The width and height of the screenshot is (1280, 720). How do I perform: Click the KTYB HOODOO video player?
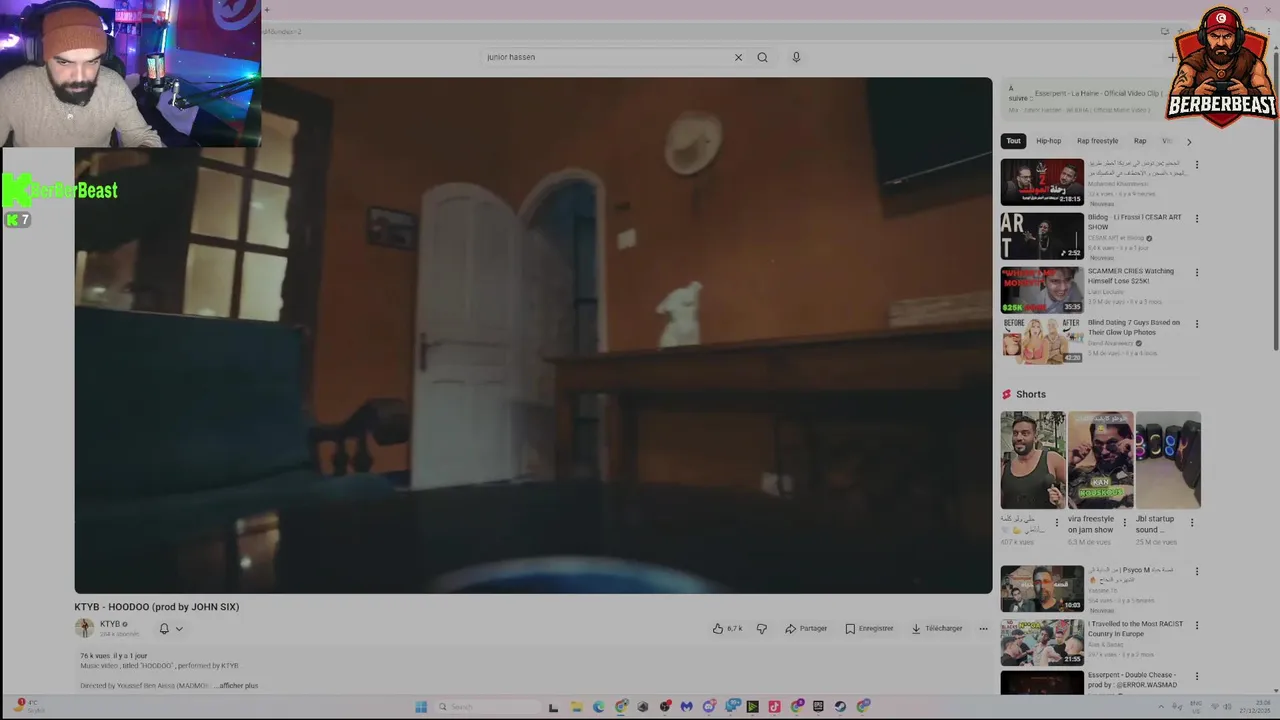coord(533,336)
